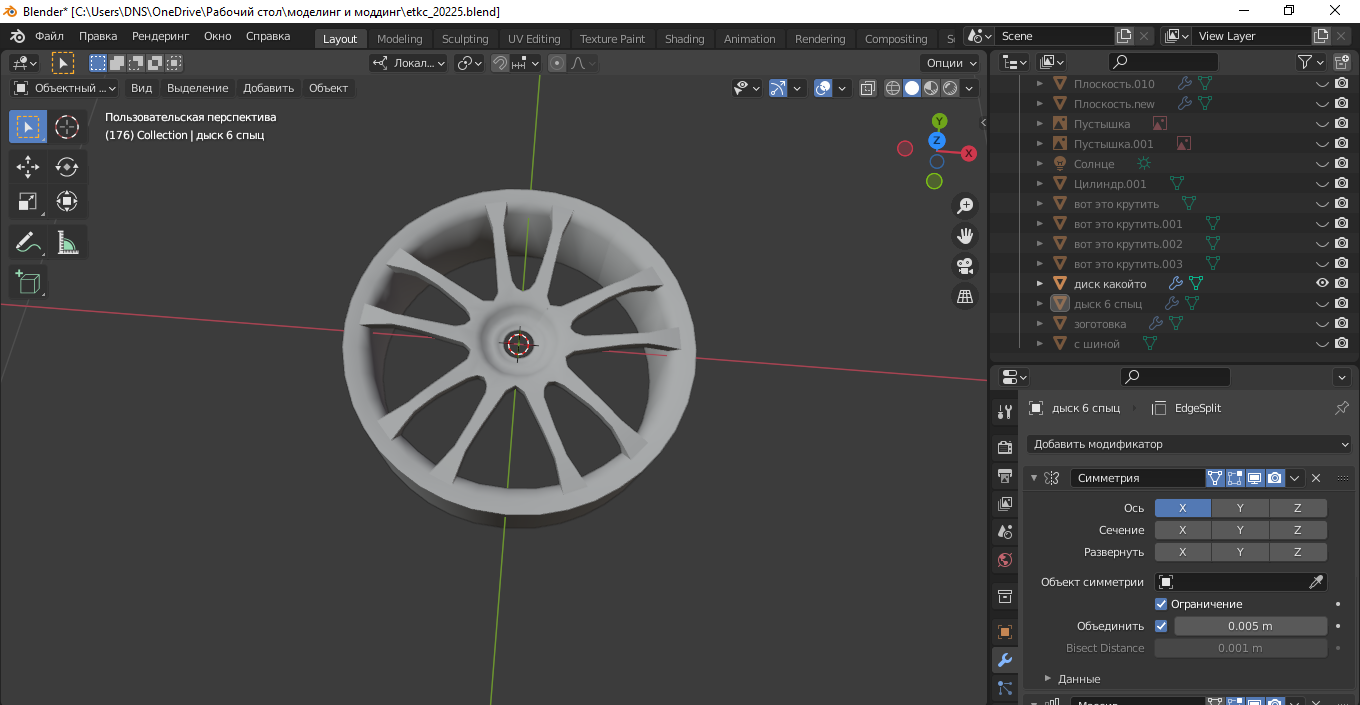
Task: Adjust the merge distance 0.005 m field
Action: tap(1250, 626)
